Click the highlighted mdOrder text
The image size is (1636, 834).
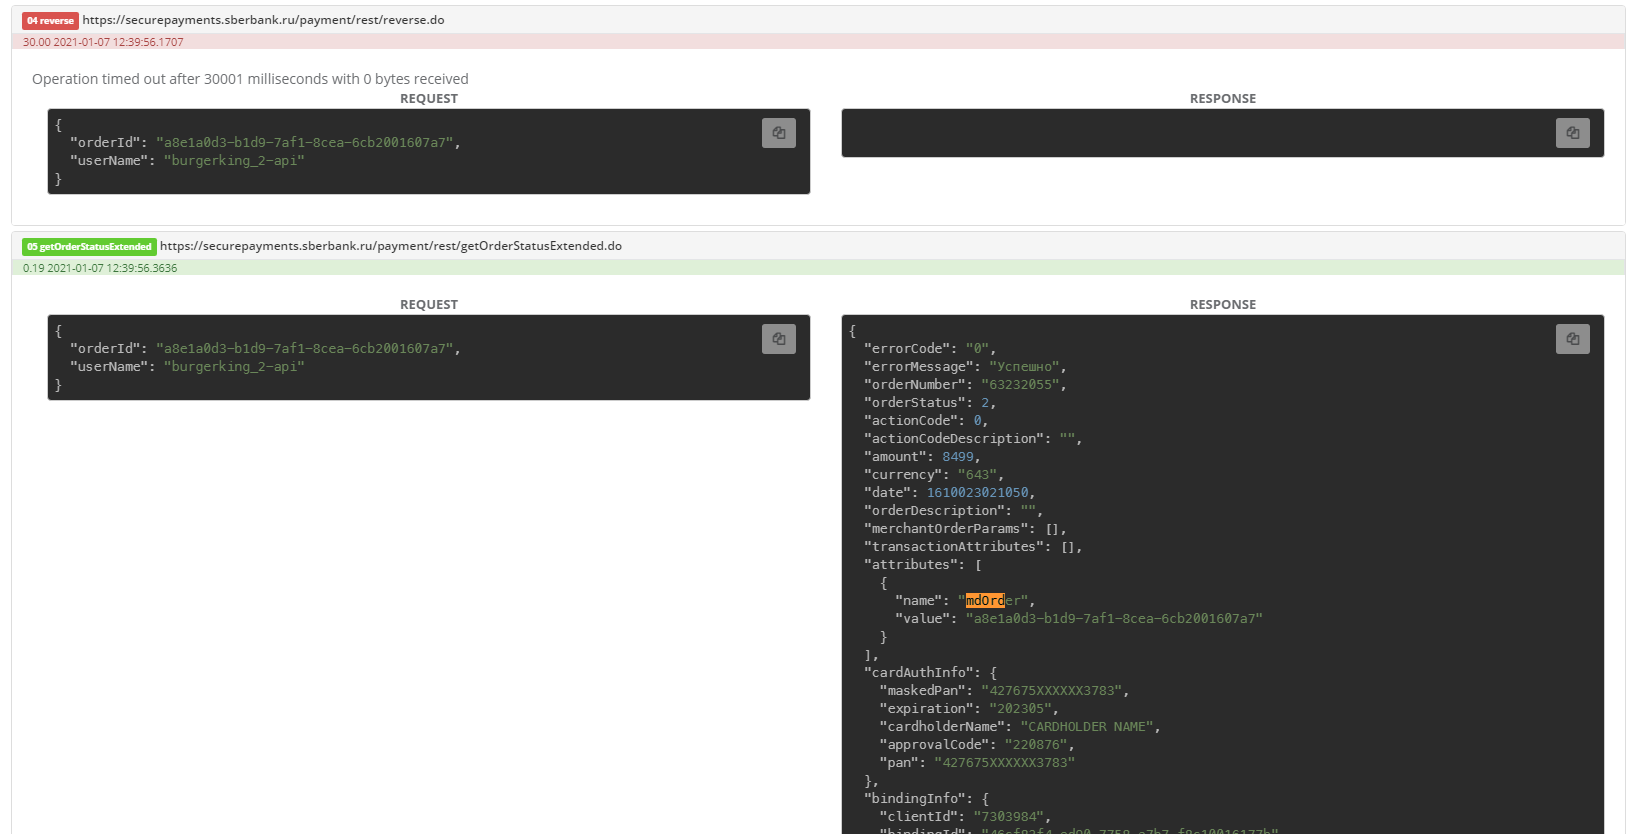[985, 601]
